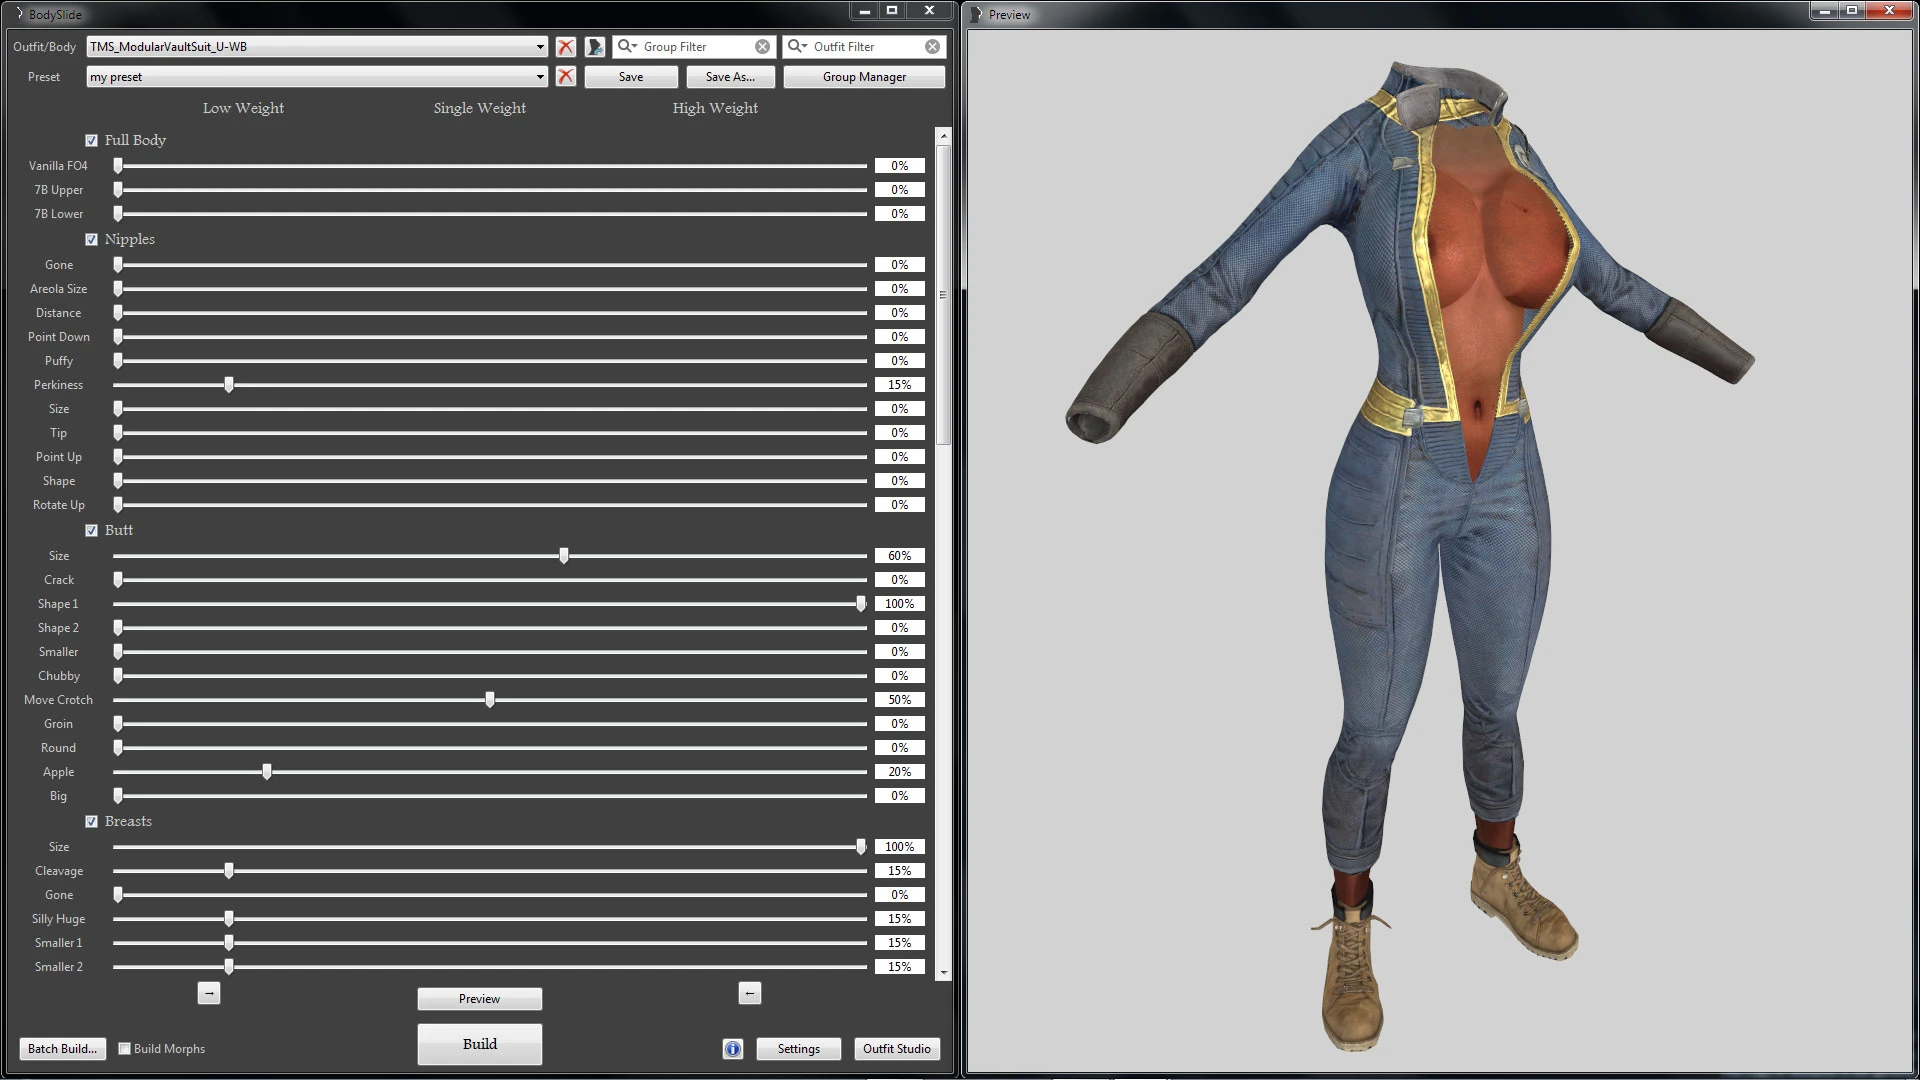
Task: Click the Butt Crack 0% value field
Action: point(900,580)
